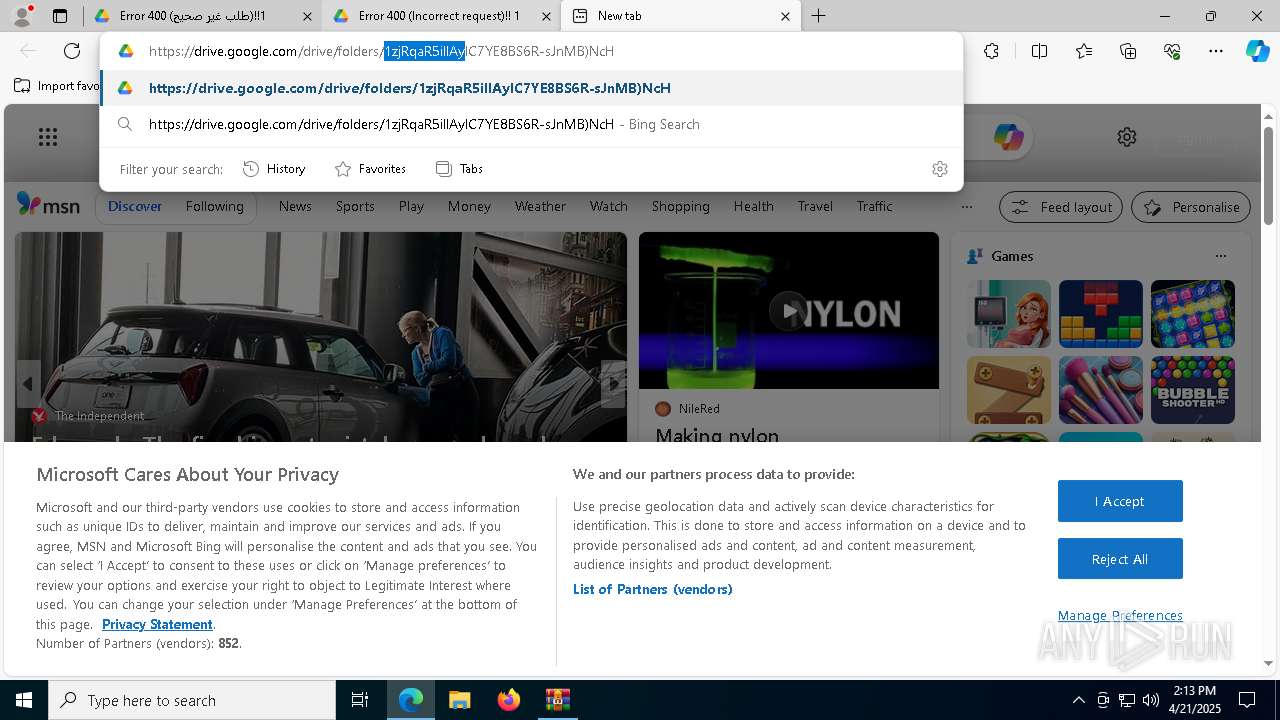Open the Sports category
Screen dimensions: 1280x720
point(355,207)
